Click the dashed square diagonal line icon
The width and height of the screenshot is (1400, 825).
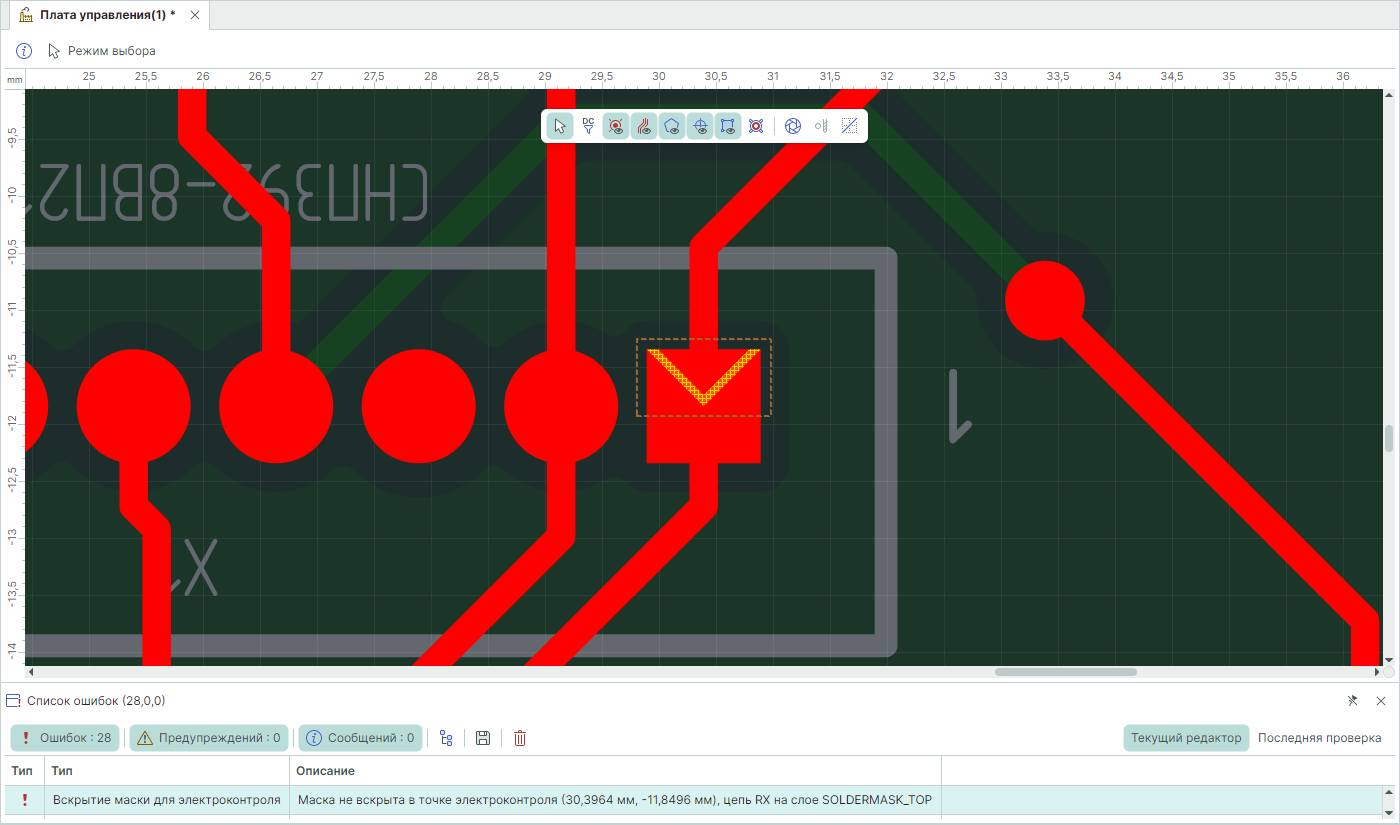click(849, 126)
